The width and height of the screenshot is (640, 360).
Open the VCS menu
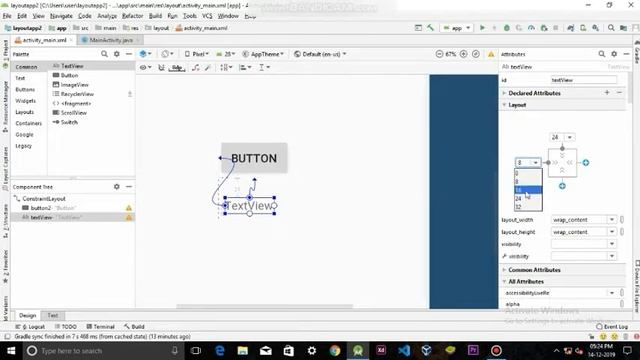207,16
